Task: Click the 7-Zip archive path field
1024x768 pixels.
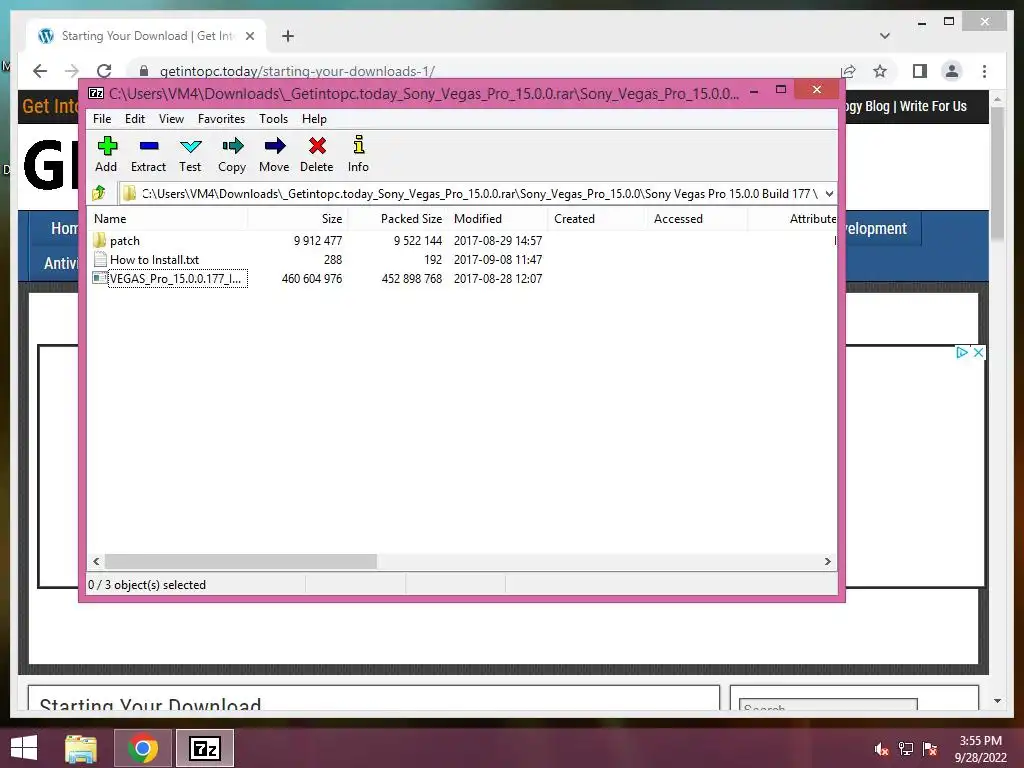Action: click(x=477, y=193)
